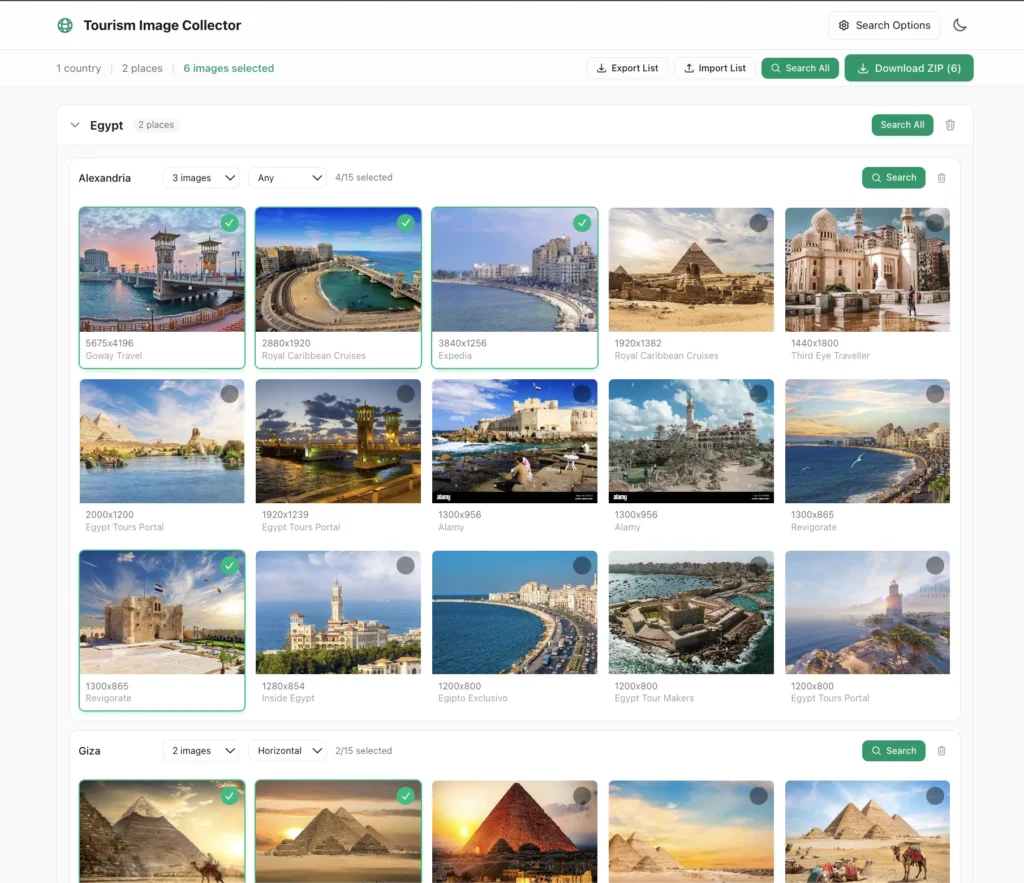The width and height of the screenshot is (1024, 883).
Task: Select the Egypt Tour Makers image circle
Action: coord(758,566)
